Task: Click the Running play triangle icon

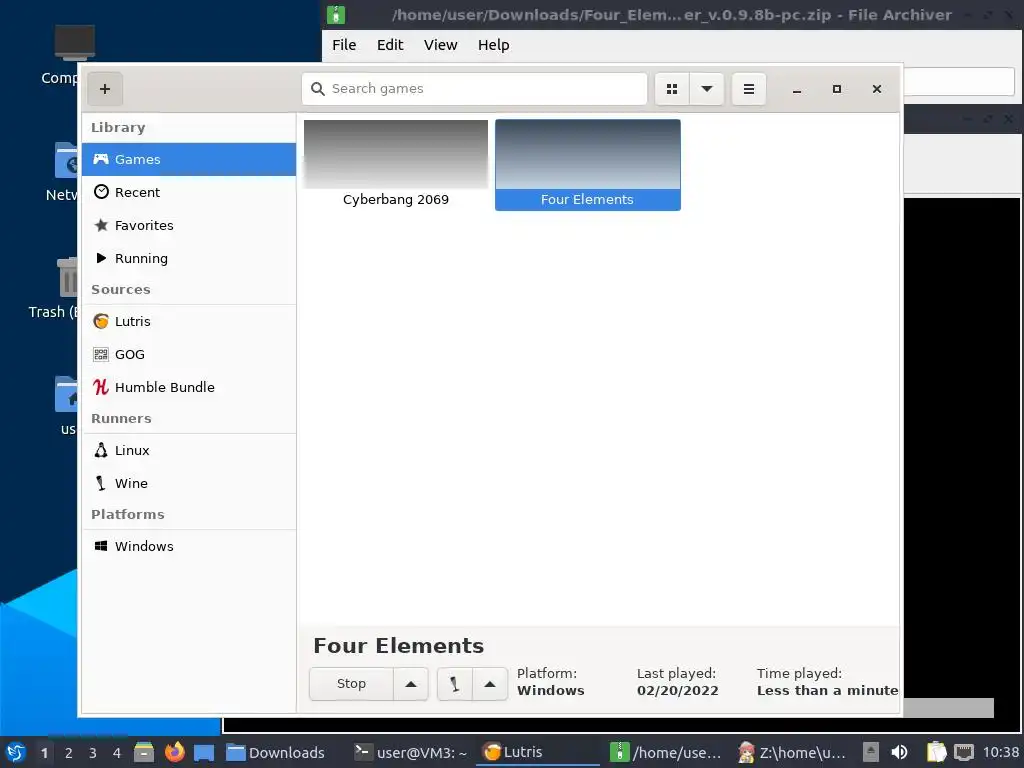Action: tap(101, 258)
